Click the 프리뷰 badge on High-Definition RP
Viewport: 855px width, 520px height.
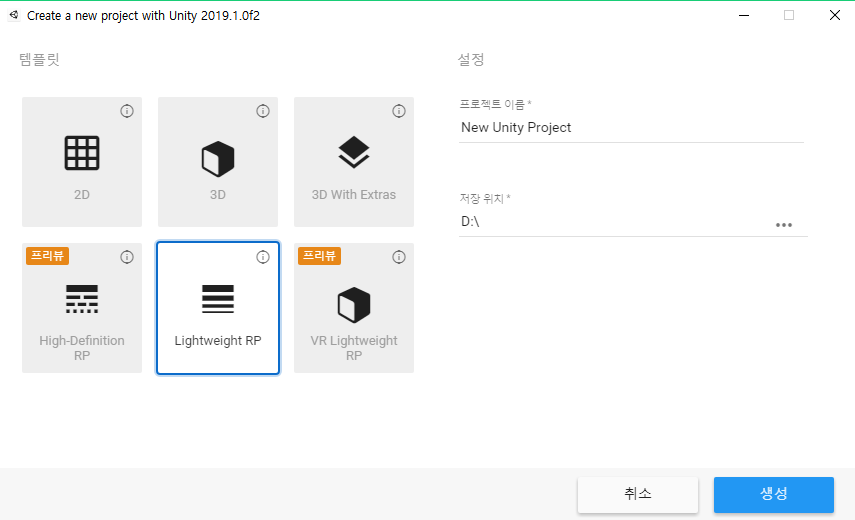point(47,256)
